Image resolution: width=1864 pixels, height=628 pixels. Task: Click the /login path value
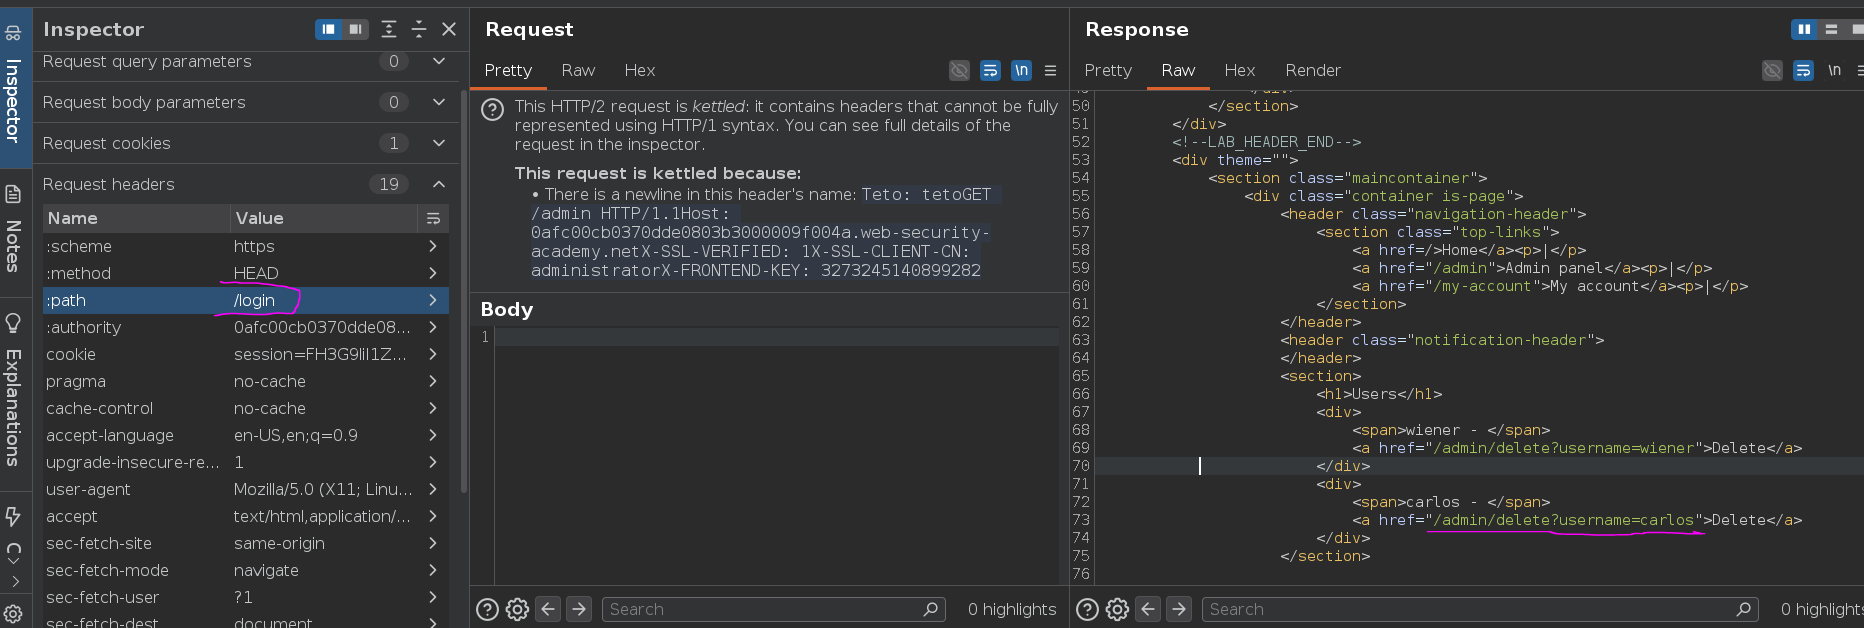click(x=254, y=300)
